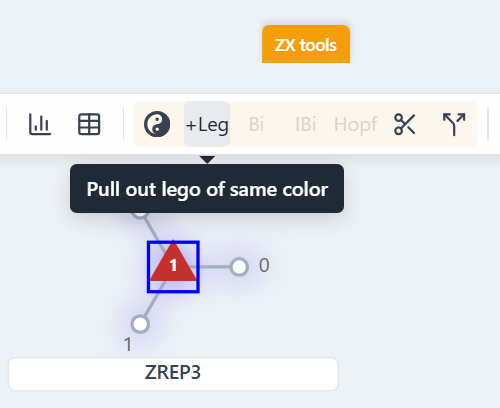The height and width of the screenshot is (408, 500).
Task: Click the ZREP3 name field
Action: (173, 374)
